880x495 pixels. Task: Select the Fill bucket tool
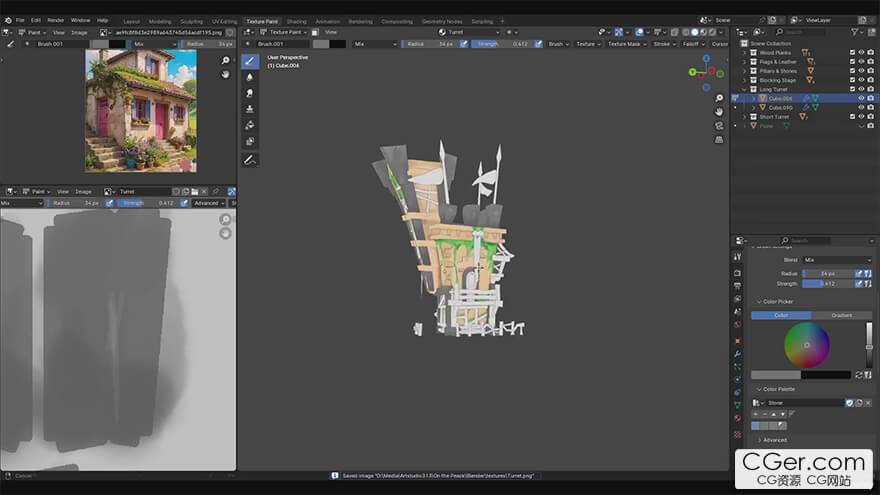(250, 125)
